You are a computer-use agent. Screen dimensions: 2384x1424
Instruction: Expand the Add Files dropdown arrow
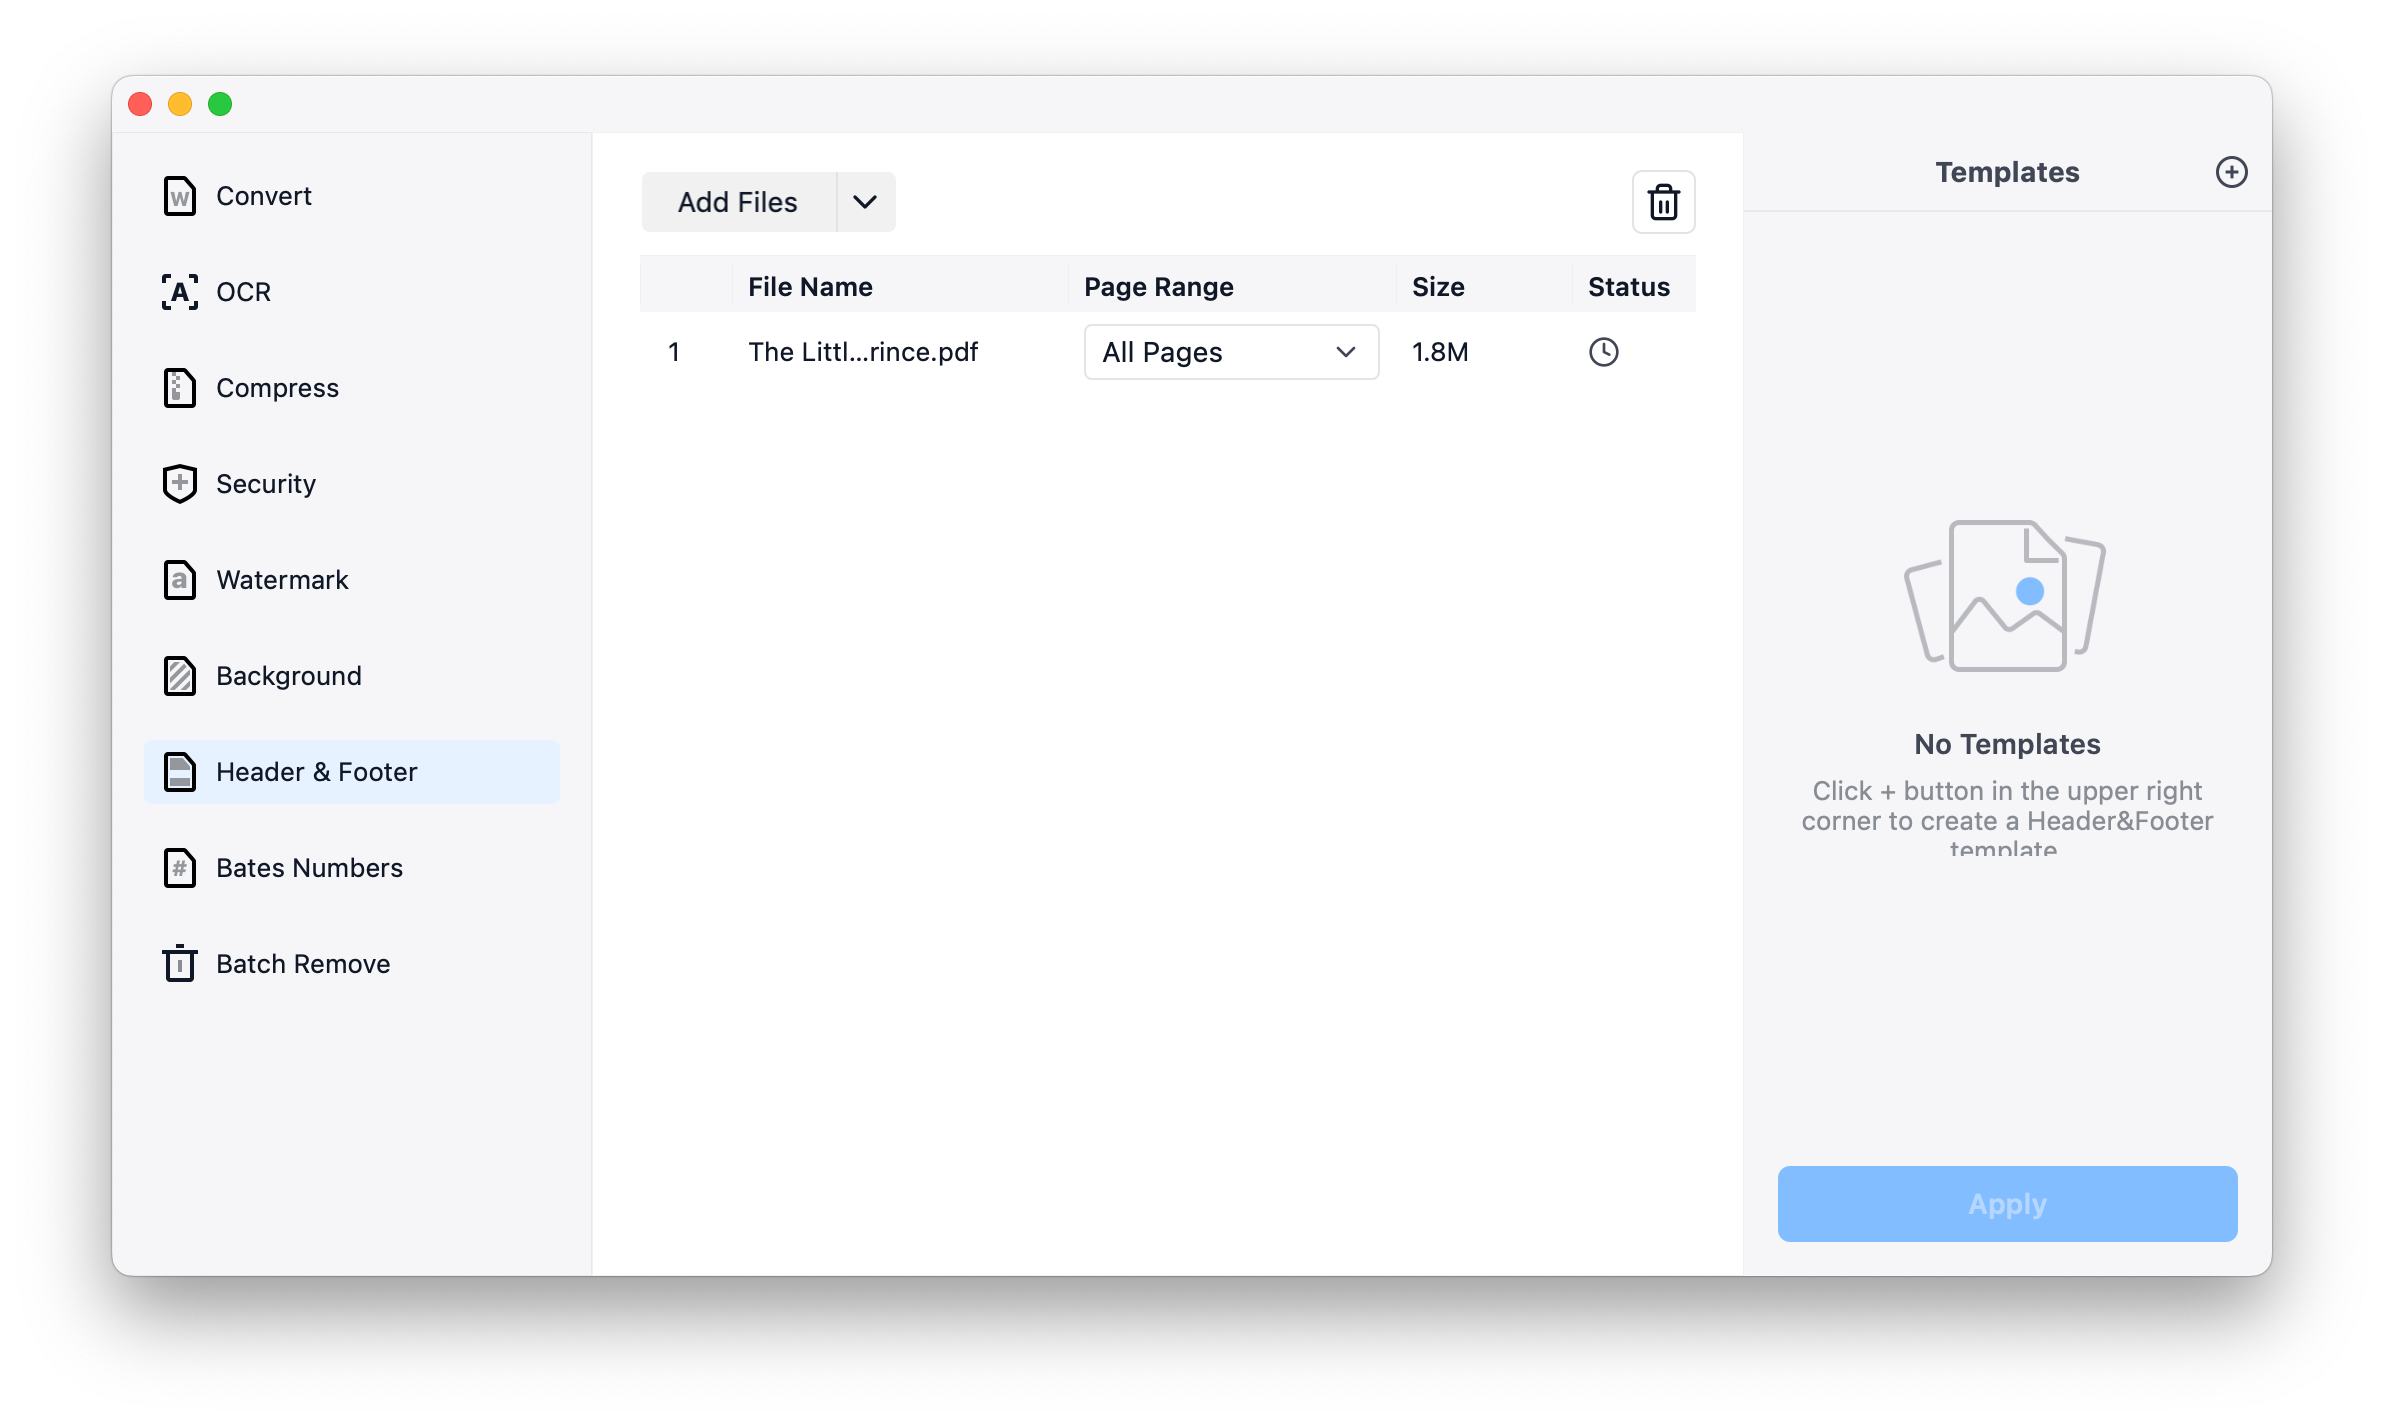[x=865, y=202]
